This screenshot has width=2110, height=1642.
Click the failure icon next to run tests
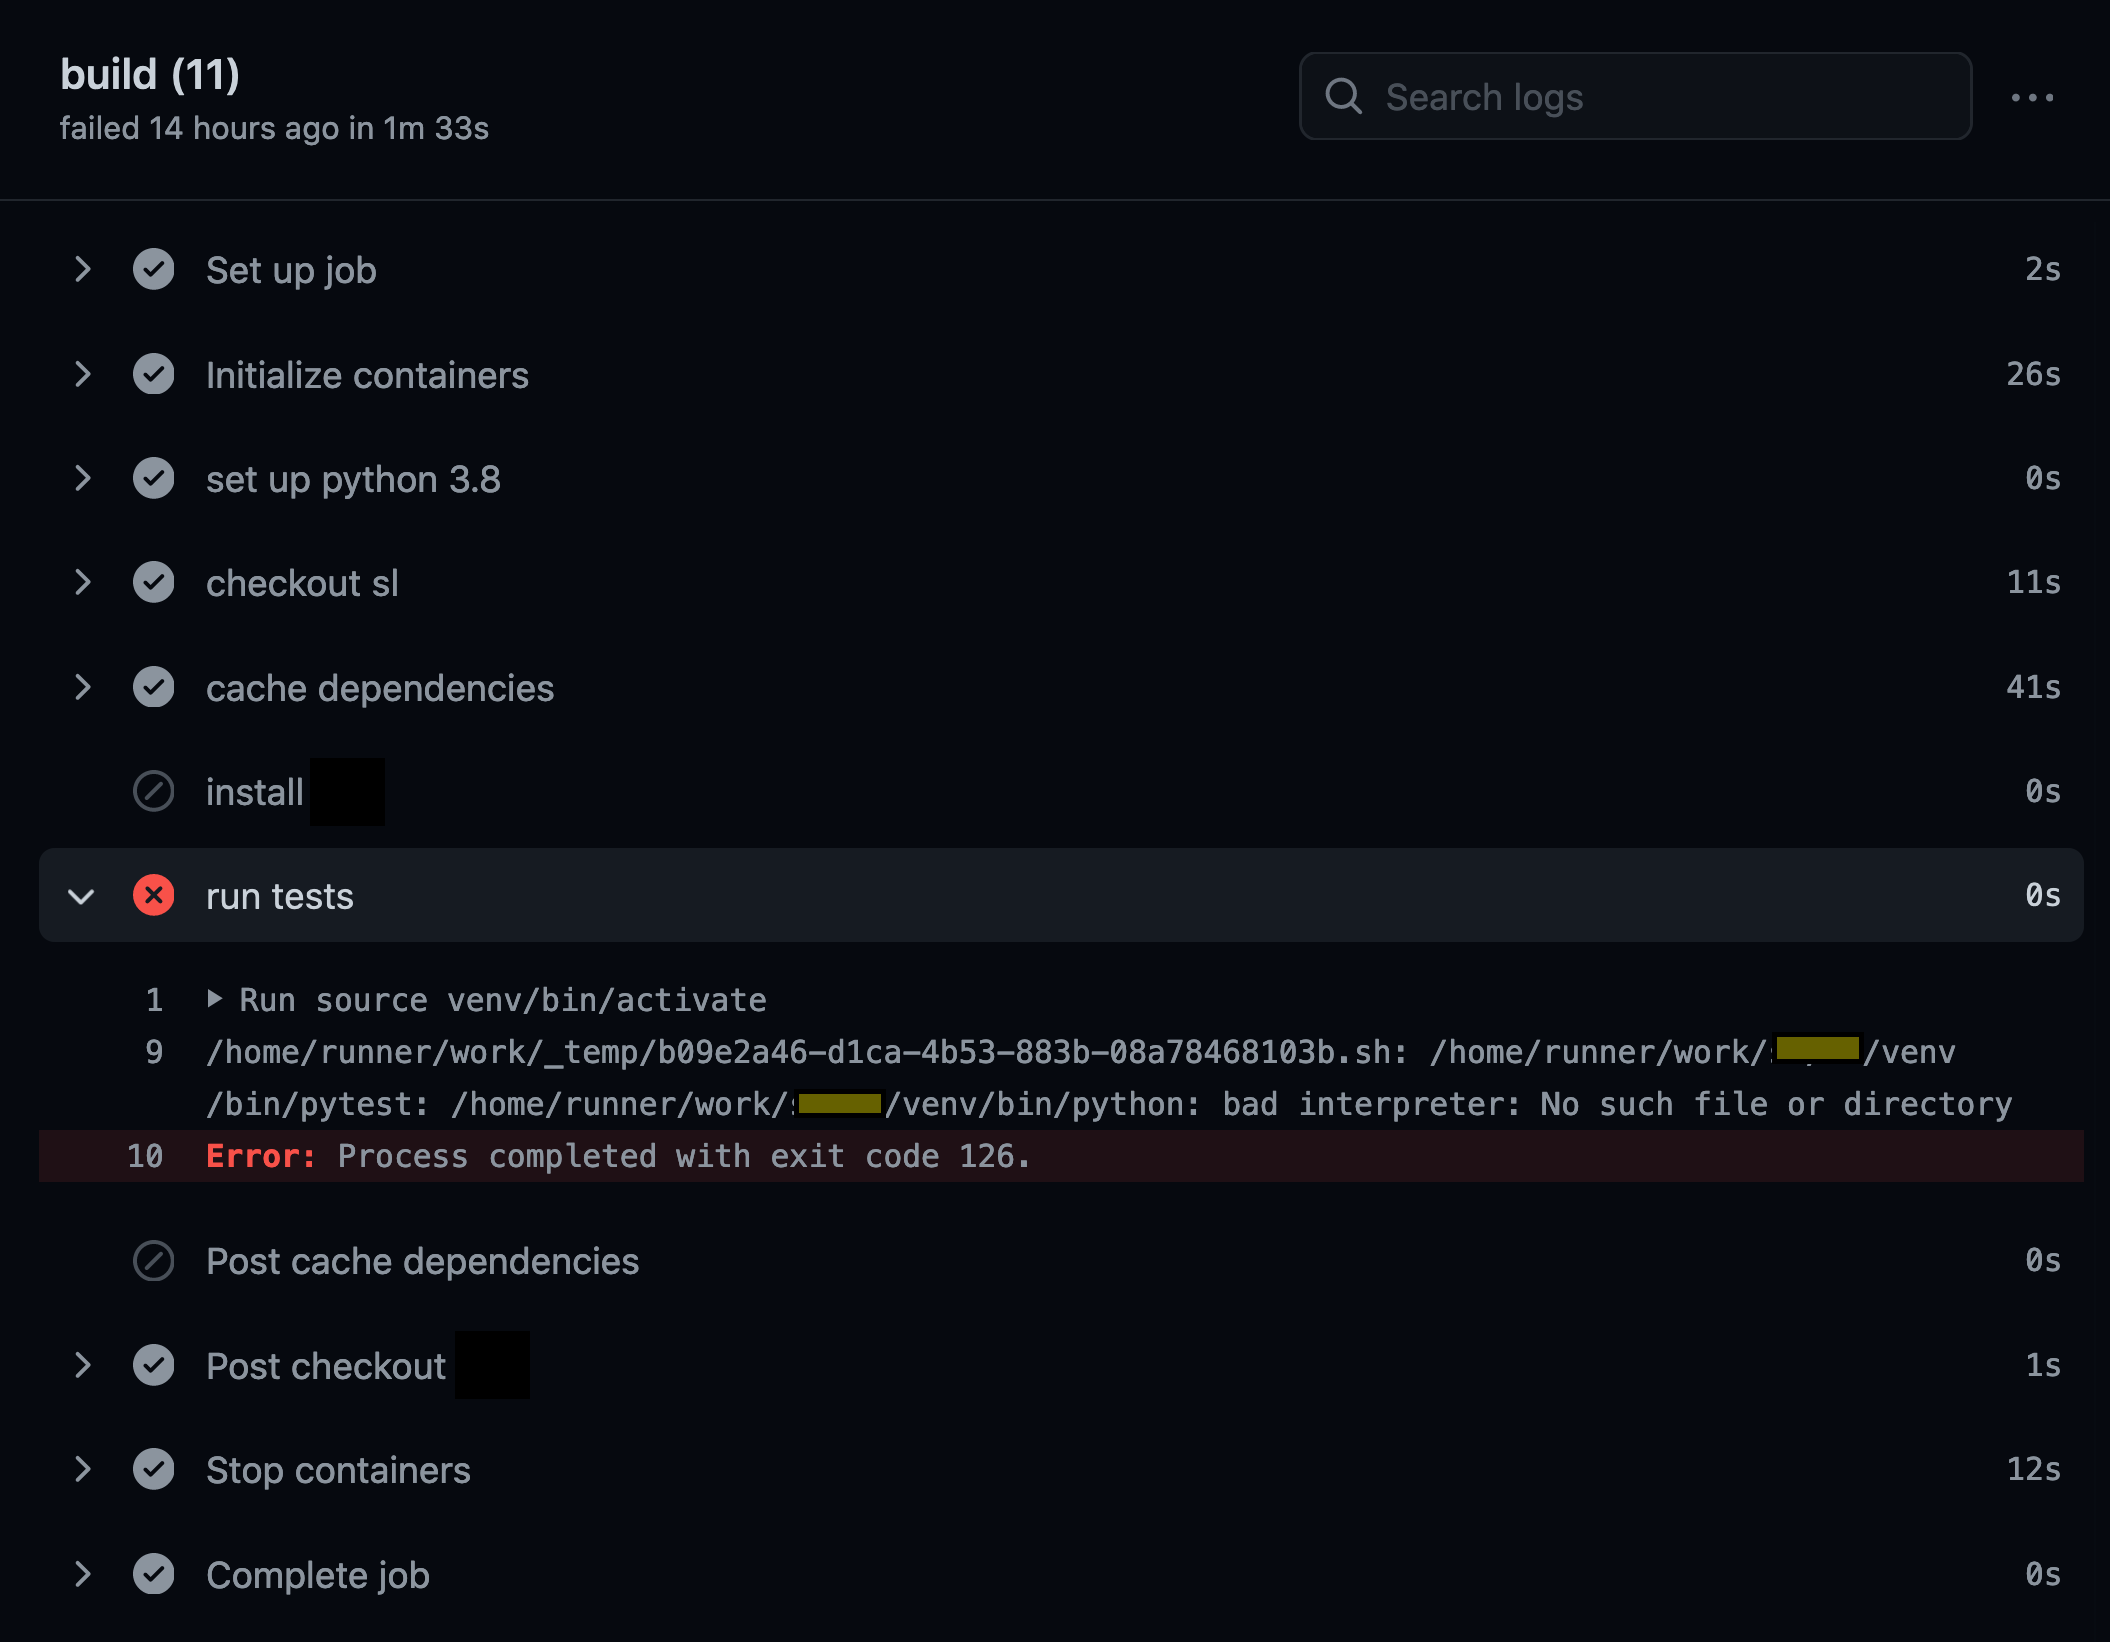[154, 895]
